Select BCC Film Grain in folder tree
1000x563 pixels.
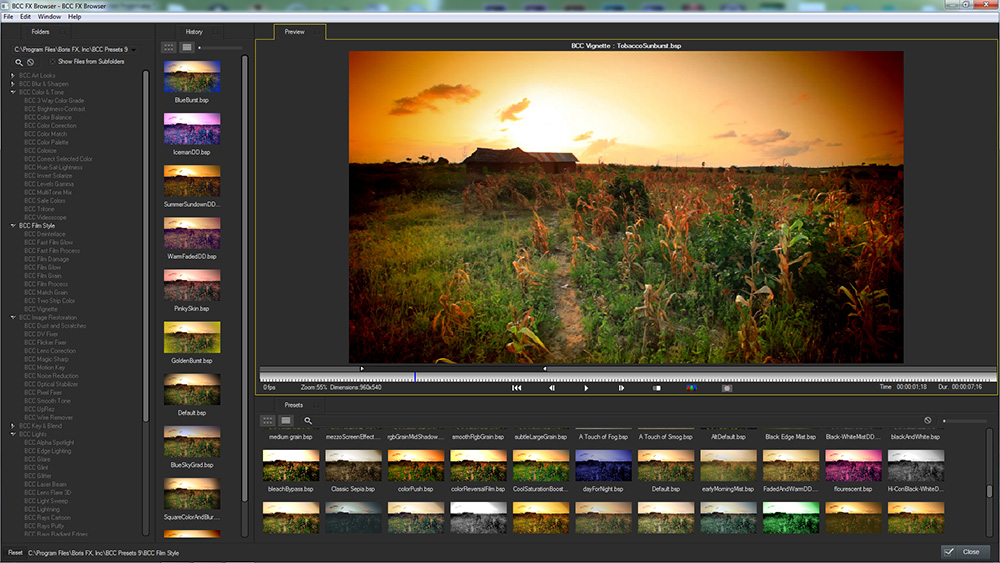click(x=43, y=276)
